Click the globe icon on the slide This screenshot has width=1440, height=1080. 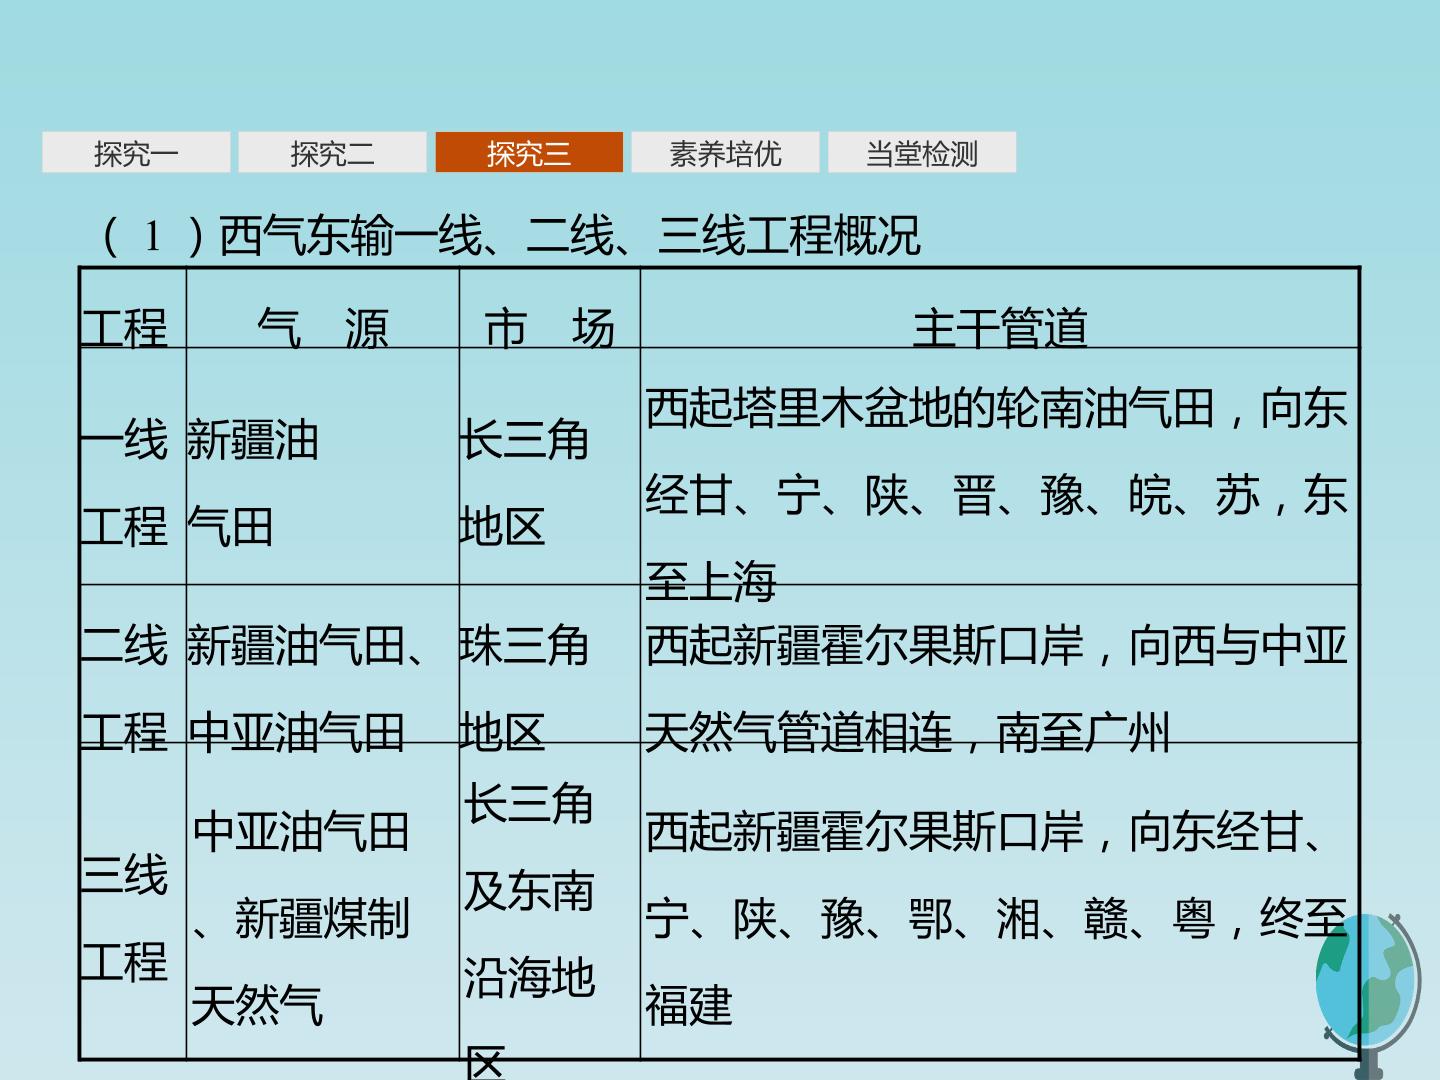pyautogui.click(x=1368, y=995)
